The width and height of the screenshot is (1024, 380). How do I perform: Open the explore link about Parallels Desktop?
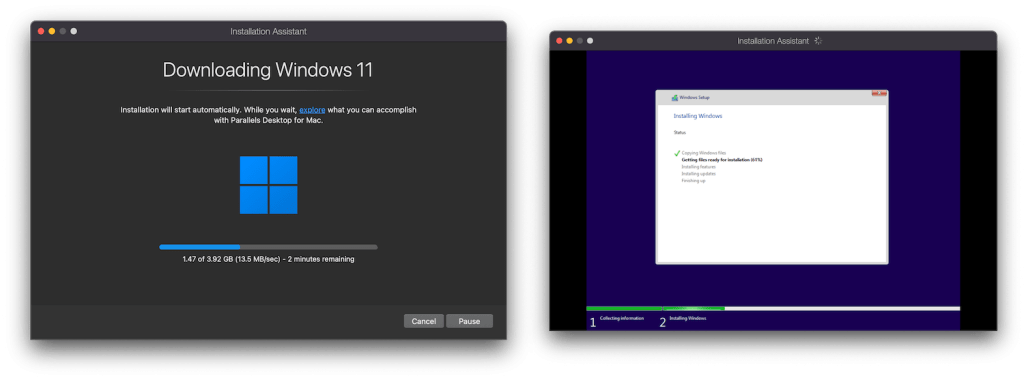point(312,110)
